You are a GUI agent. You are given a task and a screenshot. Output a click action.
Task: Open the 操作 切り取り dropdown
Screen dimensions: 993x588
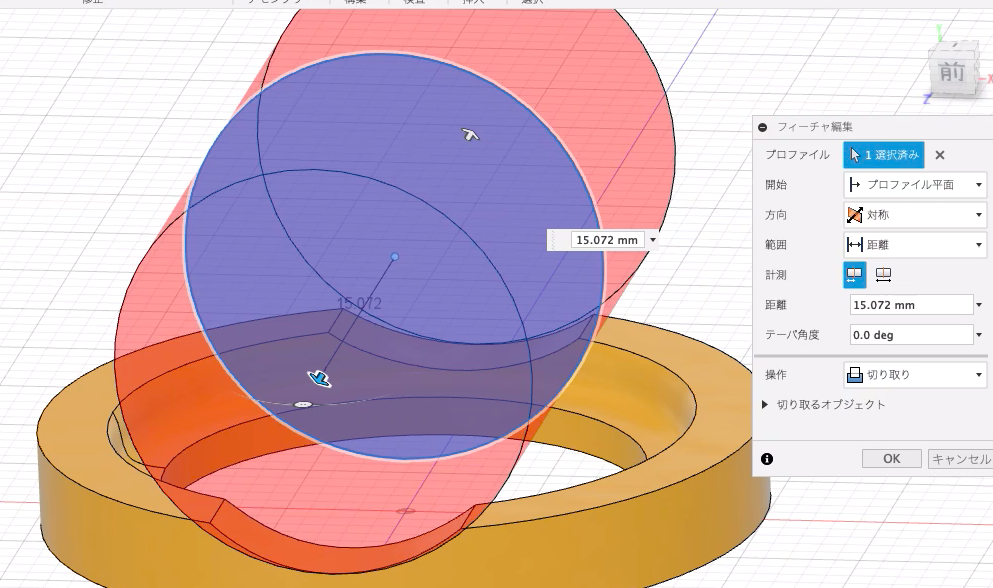tap(916, 374)
